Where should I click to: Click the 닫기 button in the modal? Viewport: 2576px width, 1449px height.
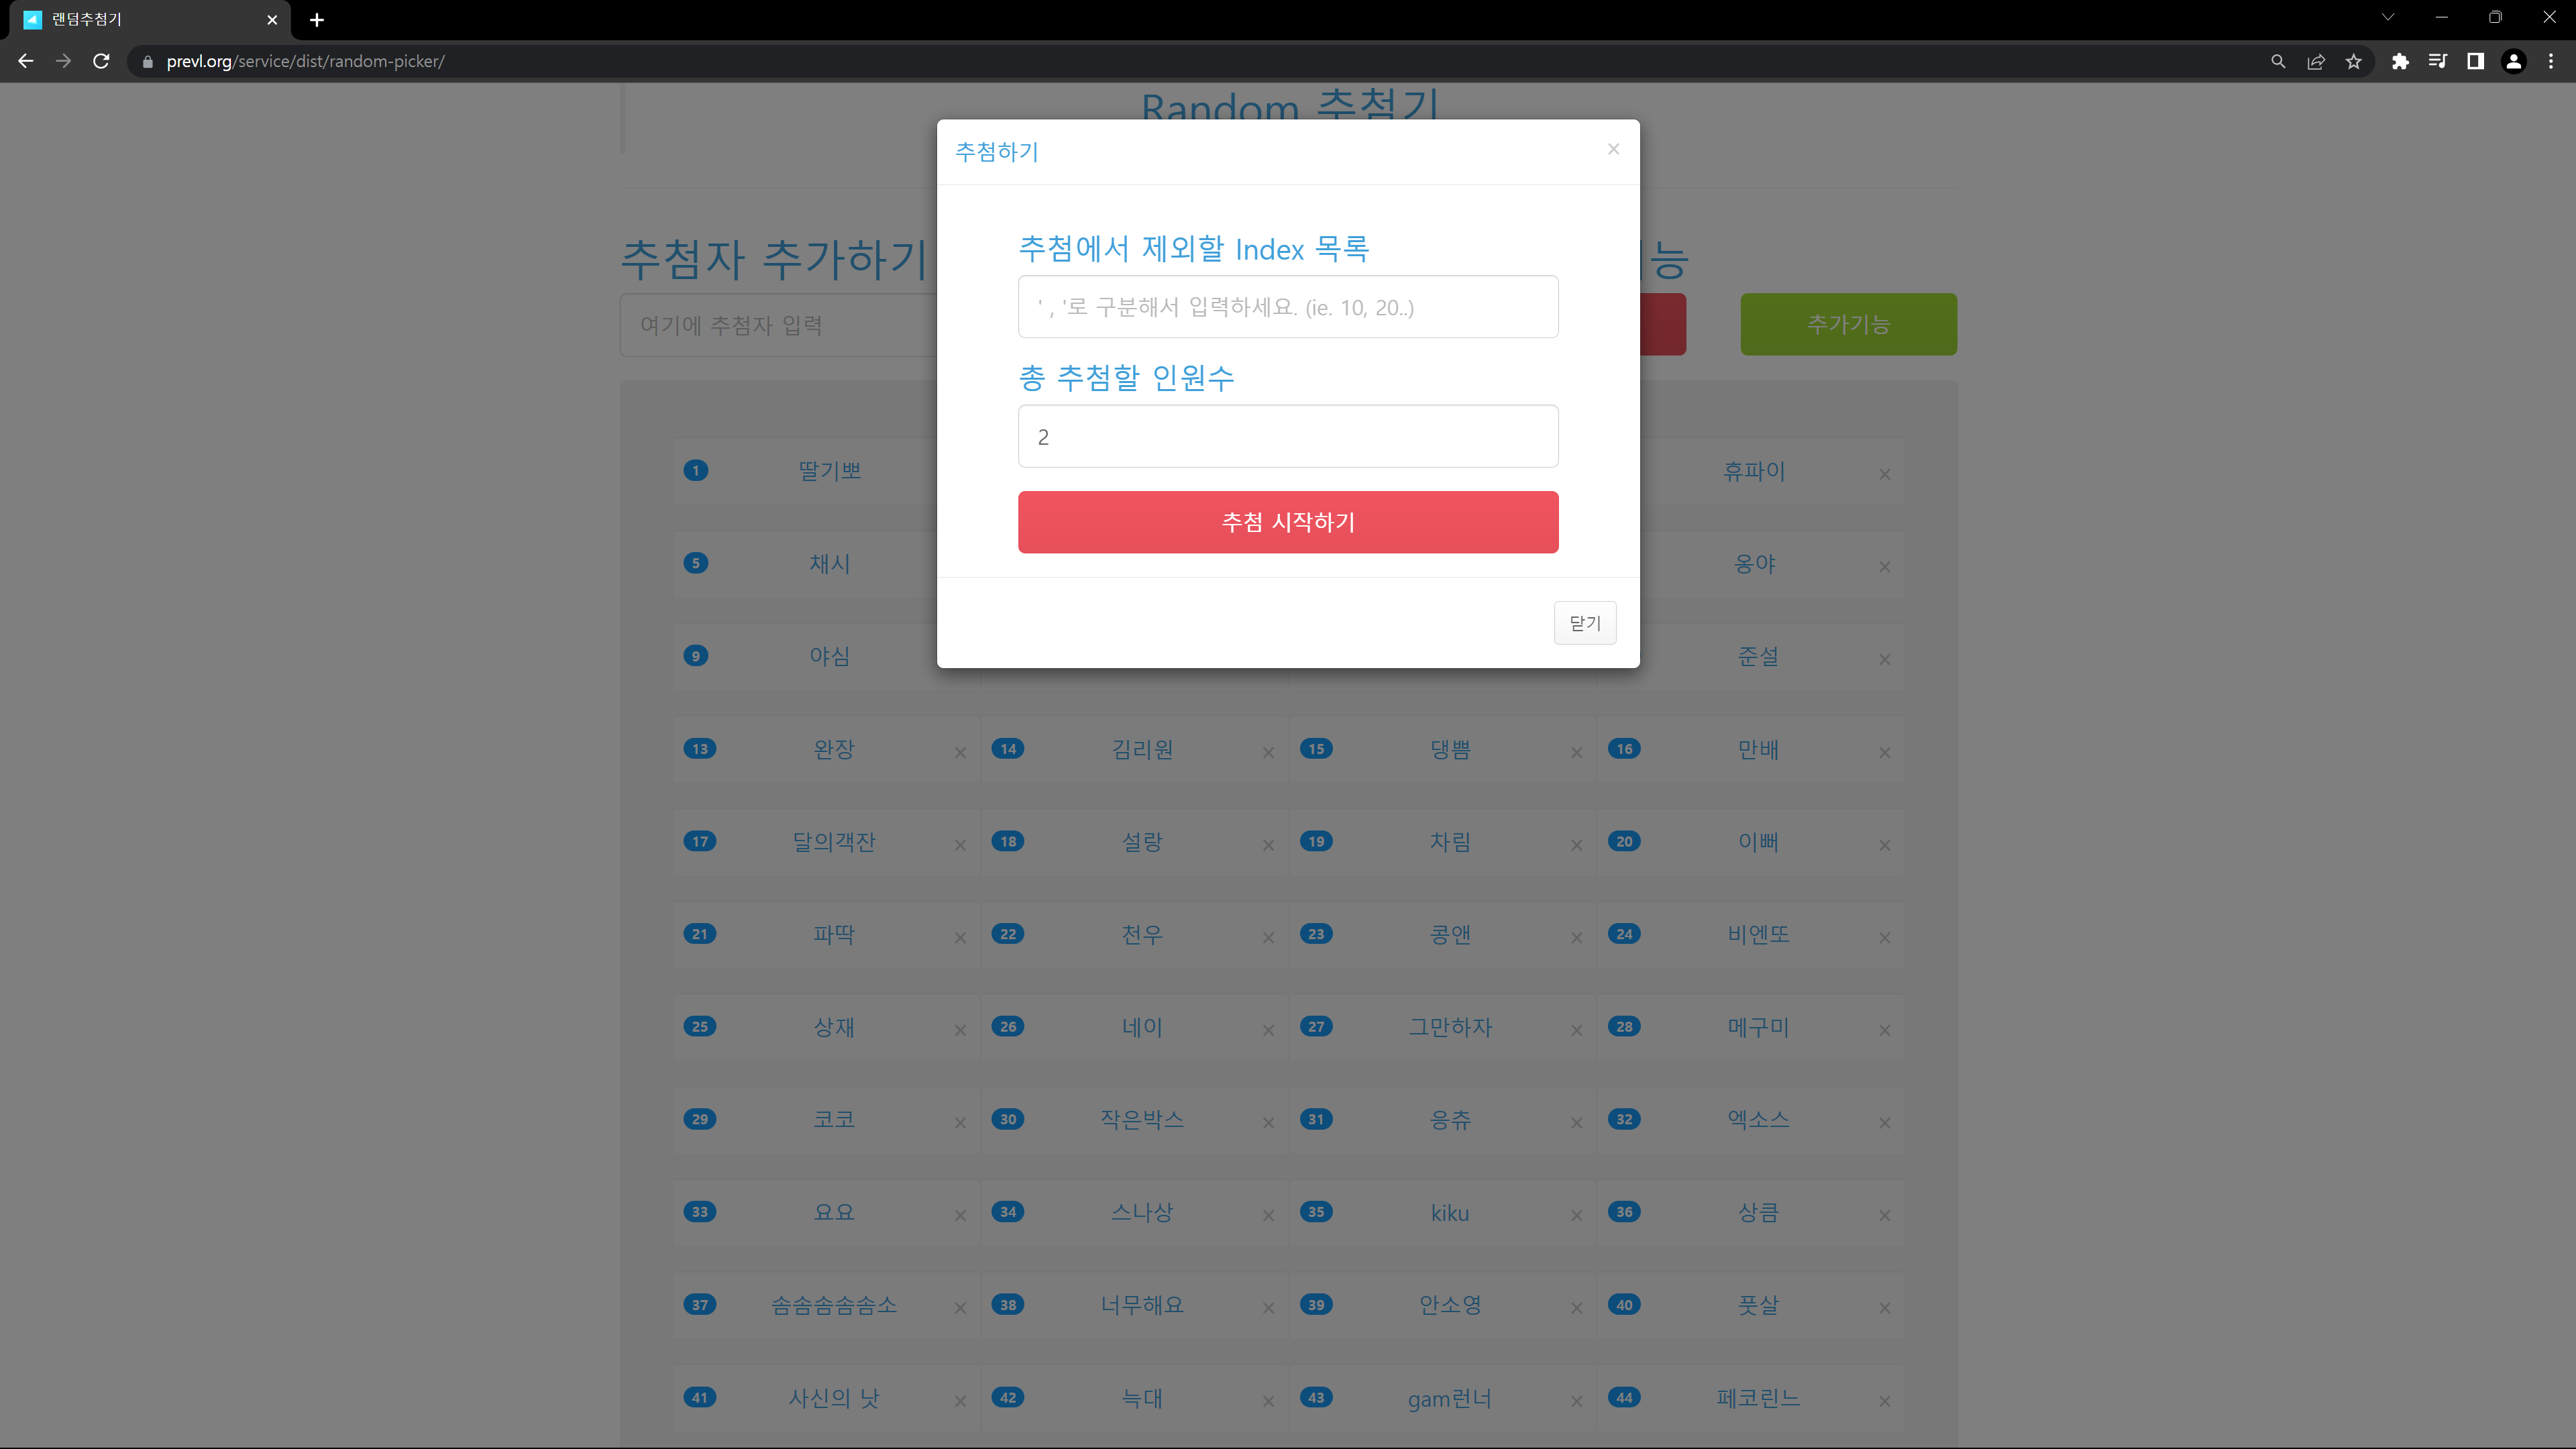click(1585, 623)
